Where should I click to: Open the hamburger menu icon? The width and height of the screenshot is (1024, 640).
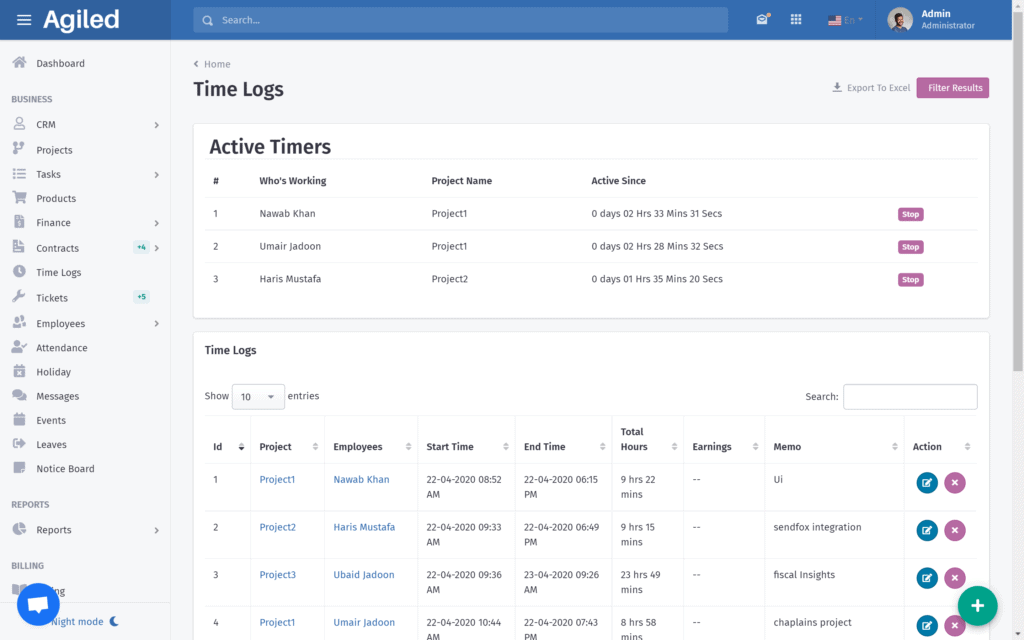pyautogui.click(x=24, y=20)
